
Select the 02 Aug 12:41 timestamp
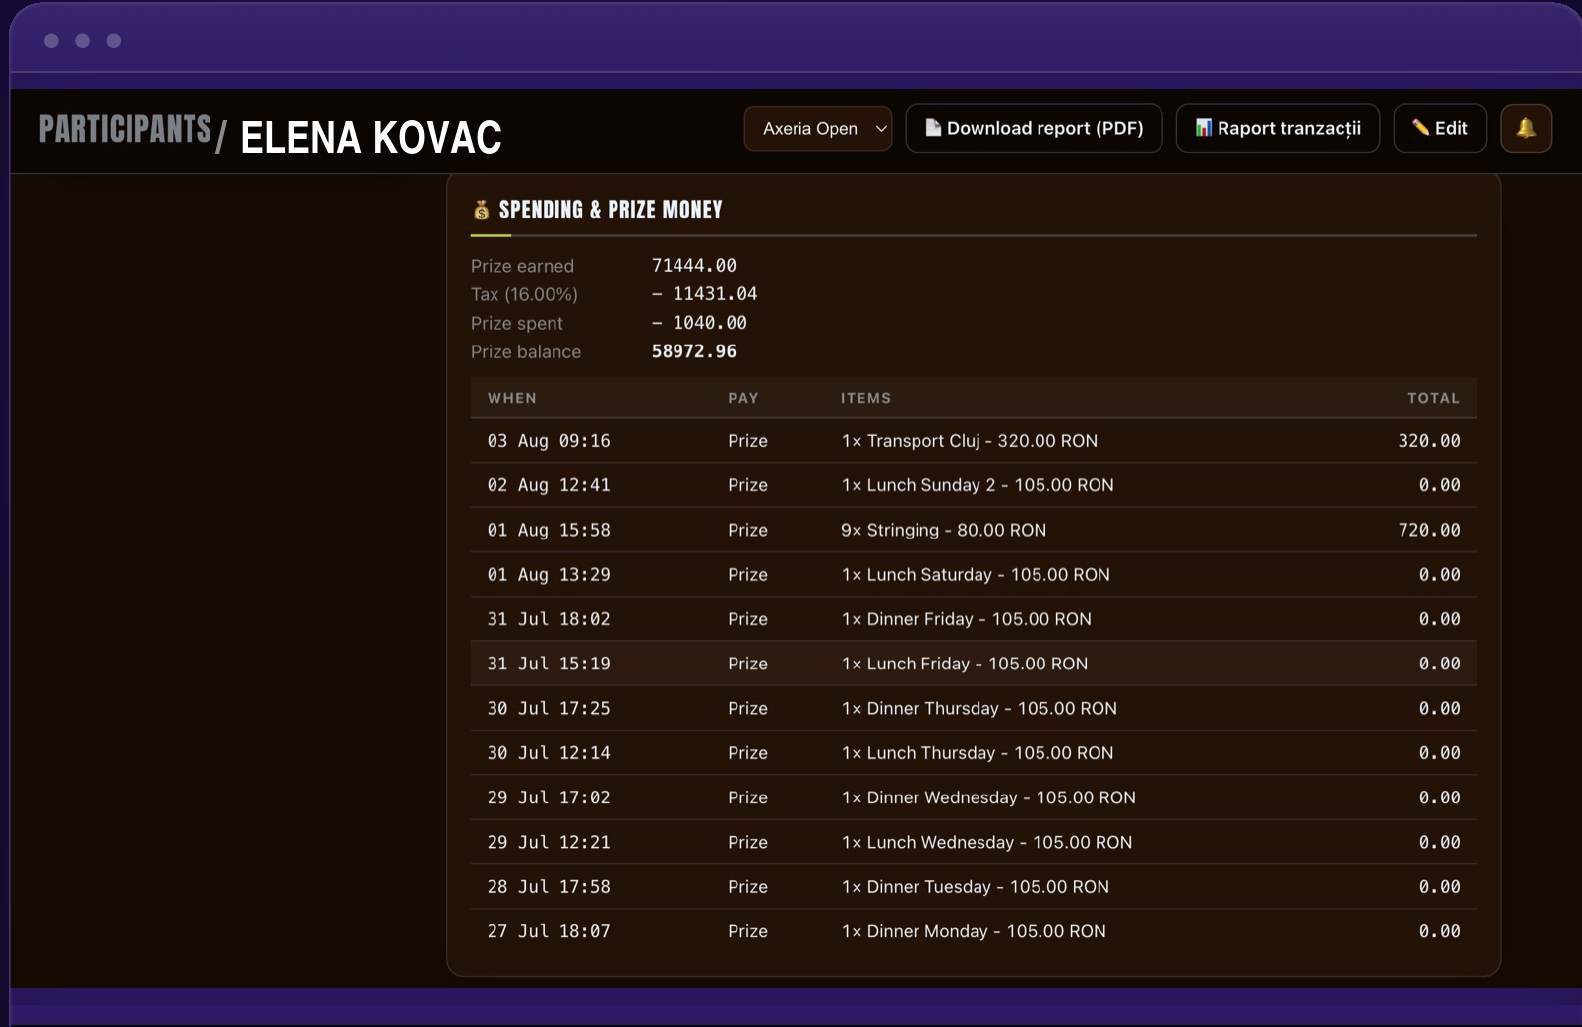[549, 485]
